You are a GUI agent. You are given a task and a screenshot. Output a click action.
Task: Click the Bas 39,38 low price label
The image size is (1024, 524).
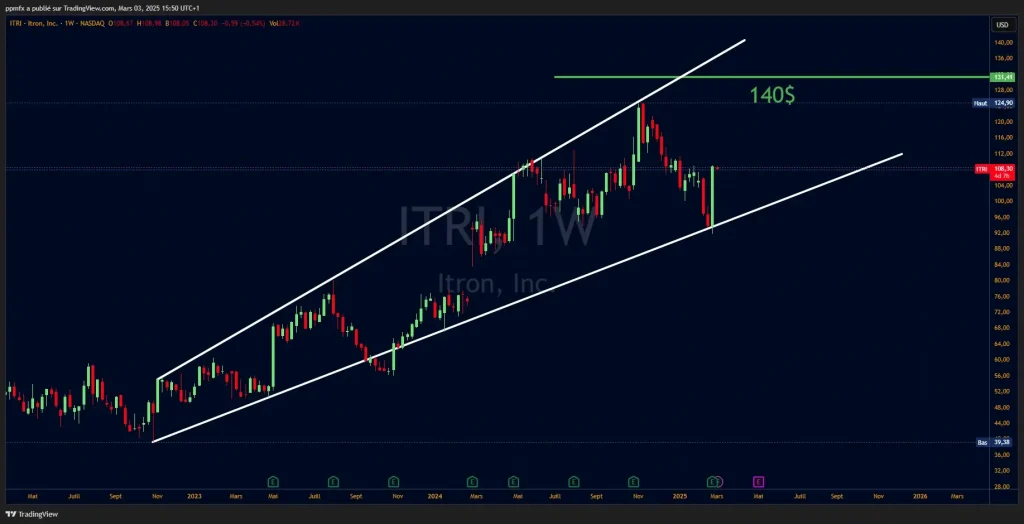point(995,442)
